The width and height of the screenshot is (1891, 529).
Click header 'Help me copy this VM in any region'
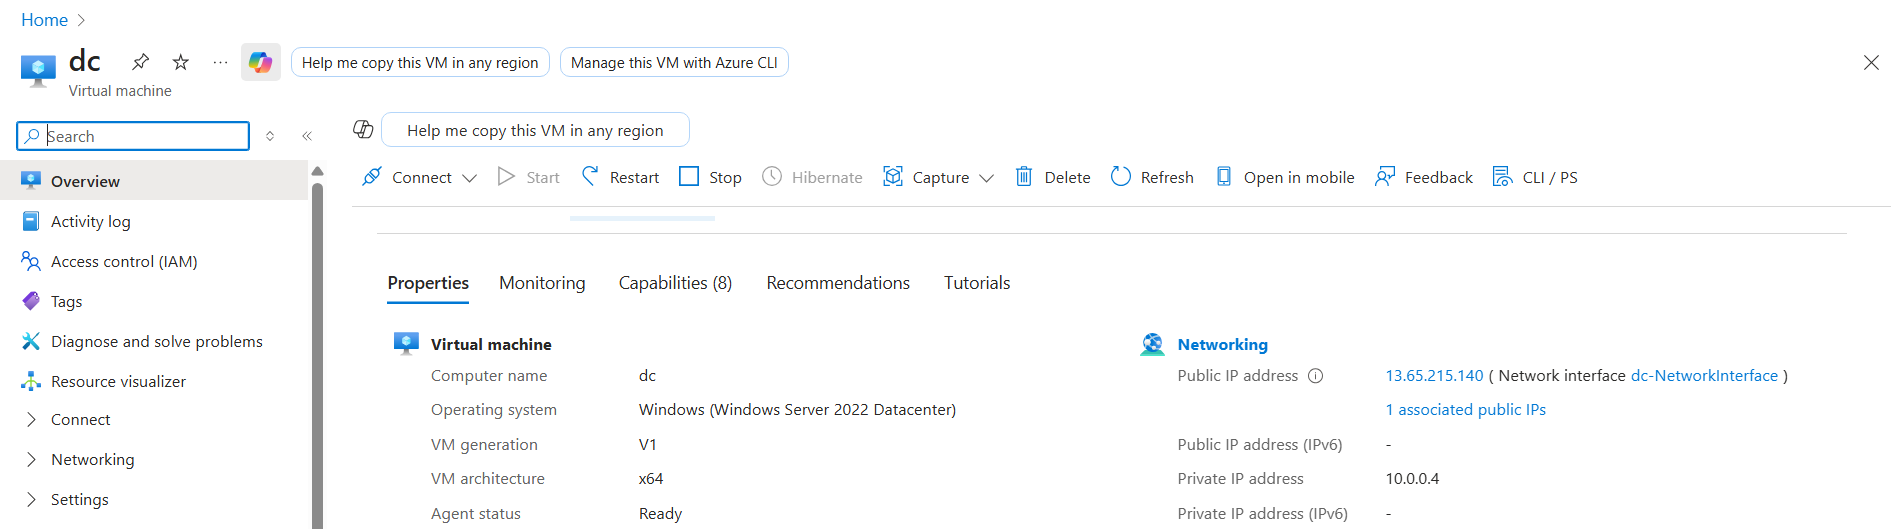(x=420, y=62)
